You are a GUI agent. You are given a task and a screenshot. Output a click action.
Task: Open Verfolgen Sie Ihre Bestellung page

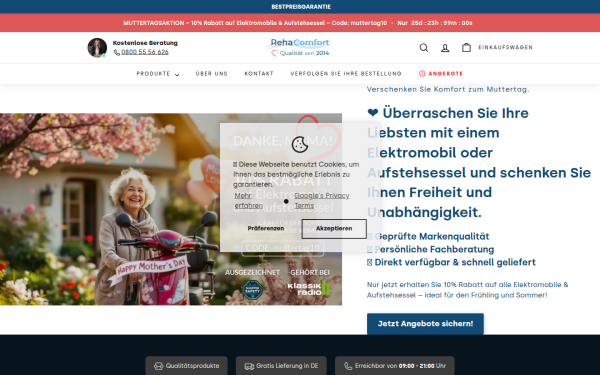[346, 73]
